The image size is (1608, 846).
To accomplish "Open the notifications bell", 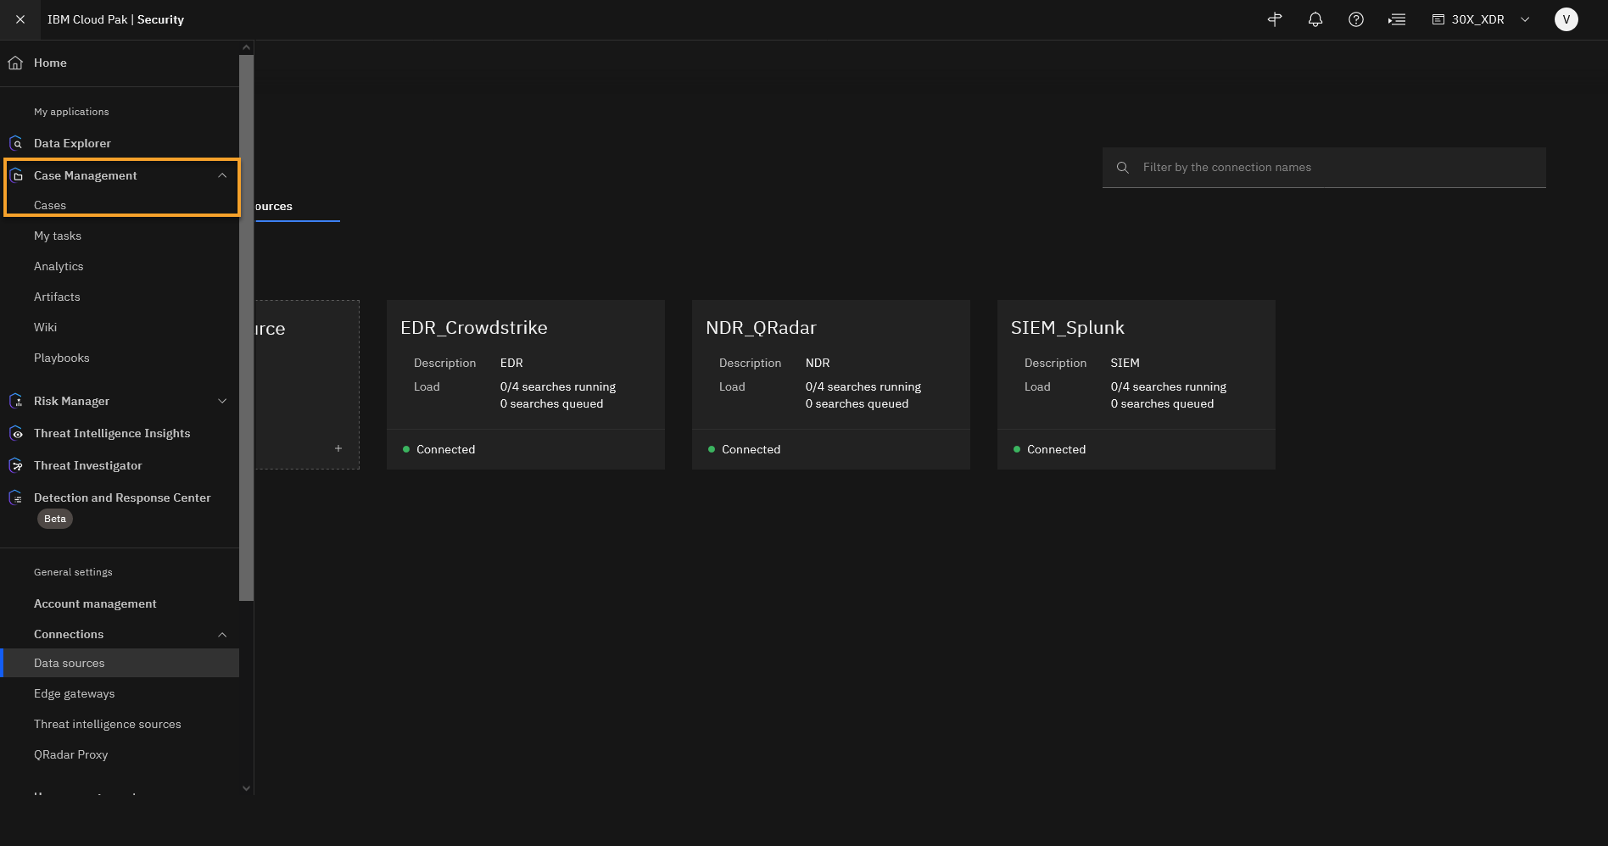I will [1315, 19].
